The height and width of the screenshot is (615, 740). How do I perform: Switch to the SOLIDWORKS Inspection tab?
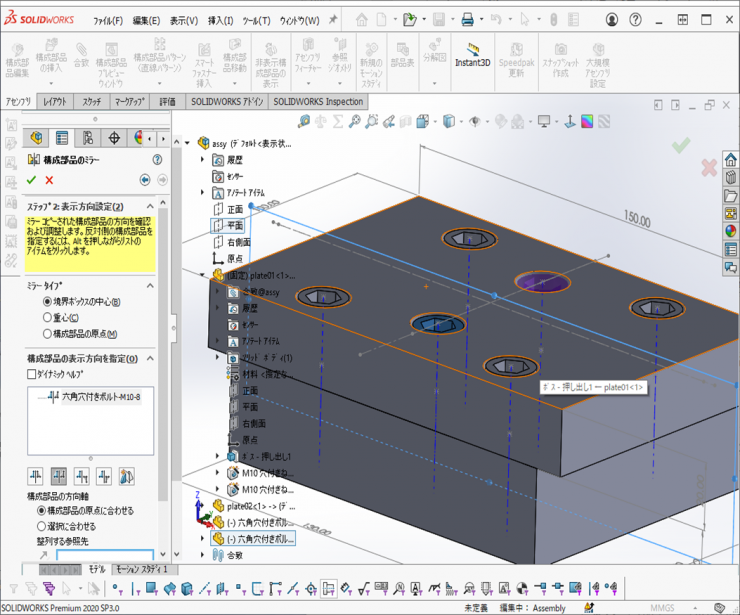click(318, 102)
